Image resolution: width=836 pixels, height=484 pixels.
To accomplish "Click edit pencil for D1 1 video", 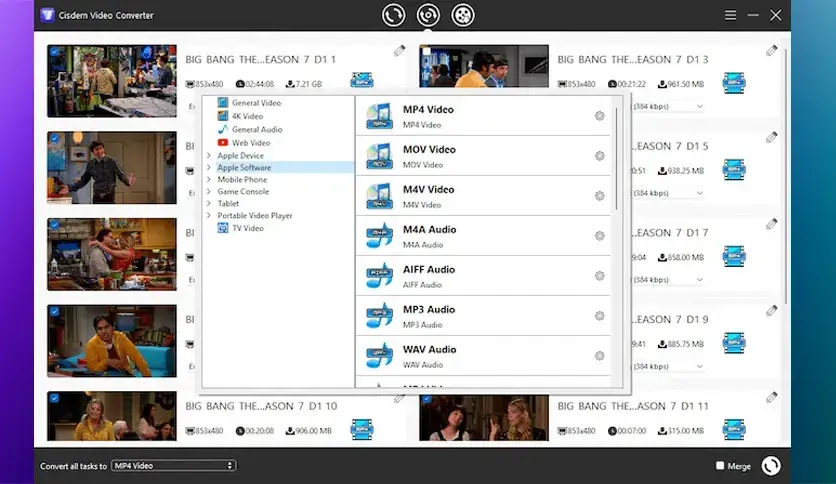I will pyautogui.click(x=400, y=51).
